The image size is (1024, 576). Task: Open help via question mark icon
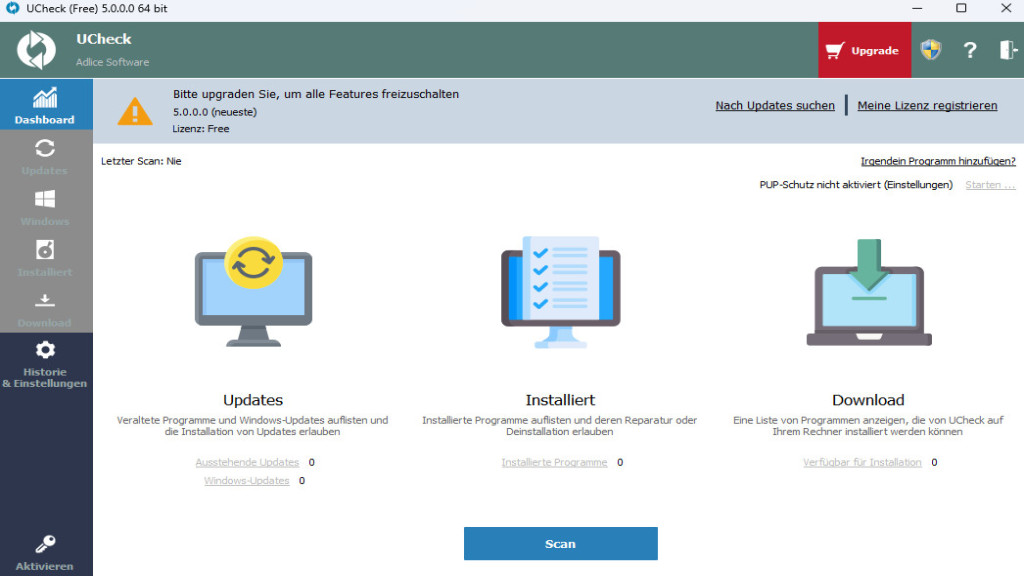[969, 50]
